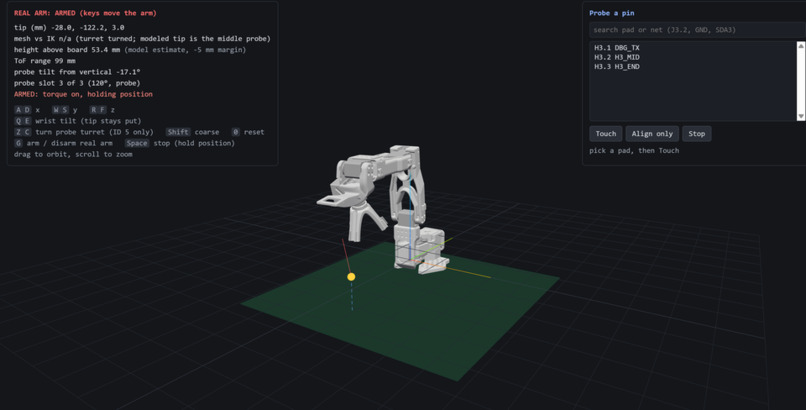
Task: Click the tip (mm) coordinates readout
Action: [x=69, y=27]
